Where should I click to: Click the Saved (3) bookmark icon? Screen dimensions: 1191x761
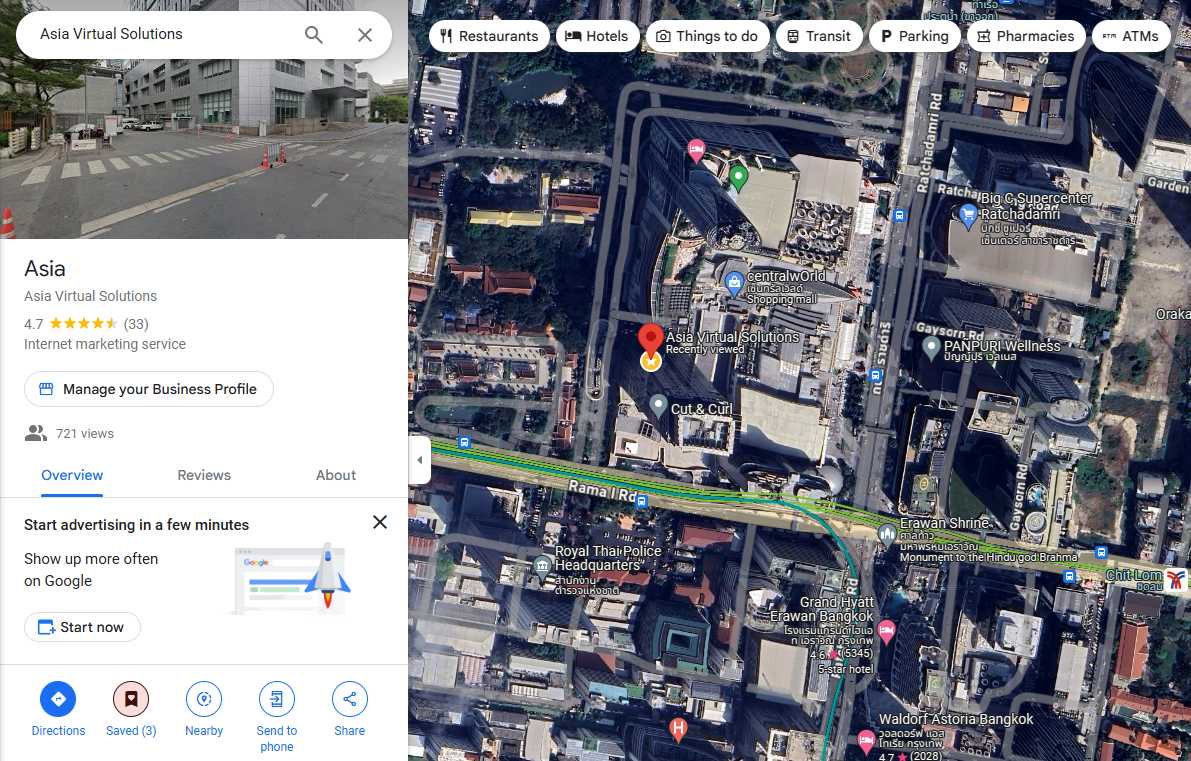[x=131, y=699]
